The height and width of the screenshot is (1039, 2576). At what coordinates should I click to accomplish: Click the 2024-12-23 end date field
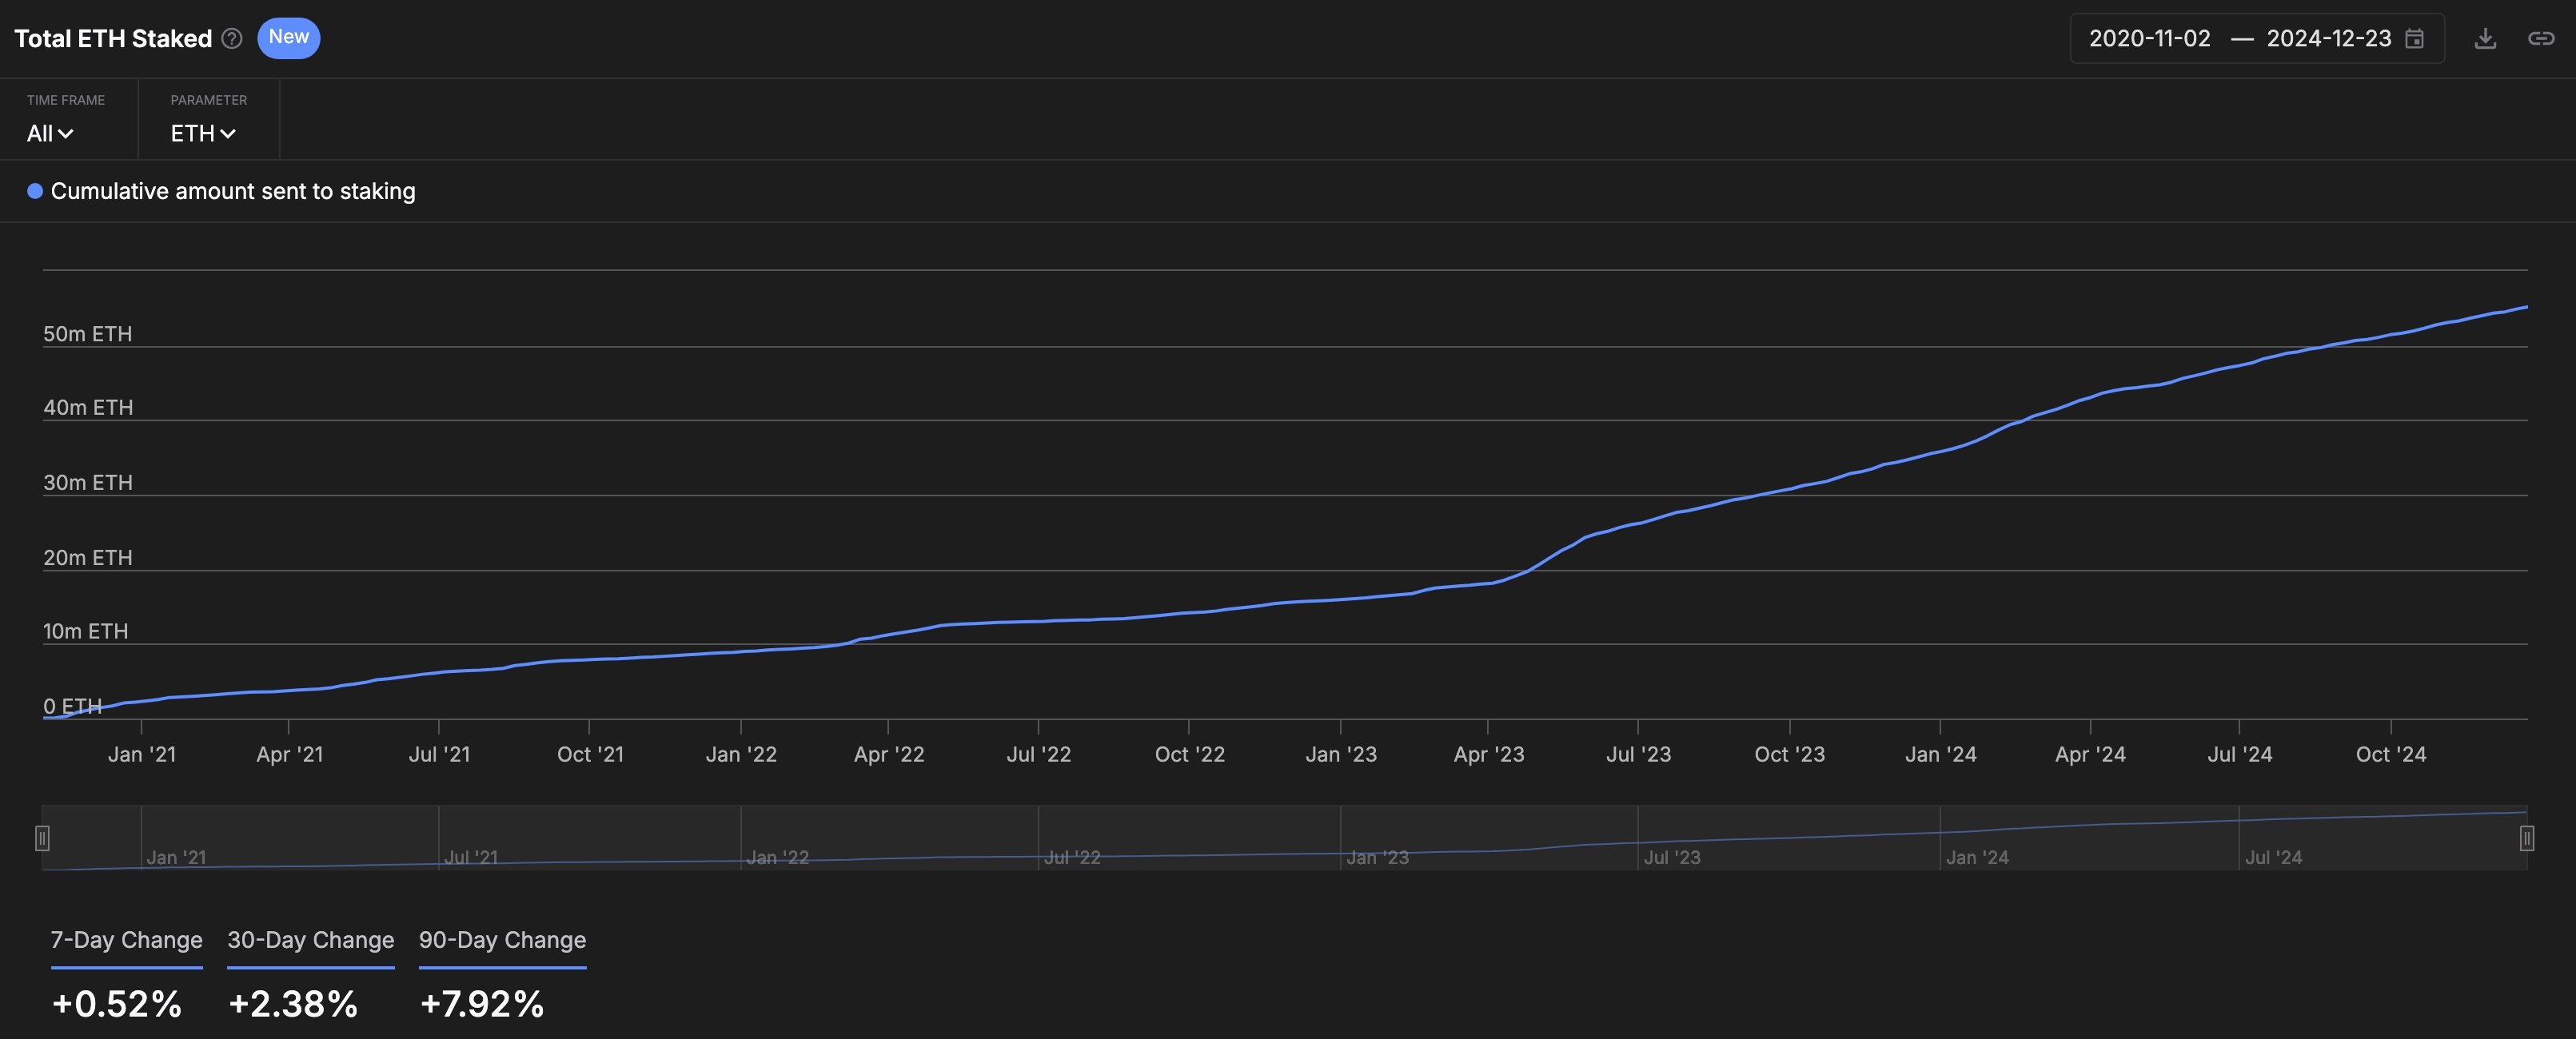click(2328, 39)
